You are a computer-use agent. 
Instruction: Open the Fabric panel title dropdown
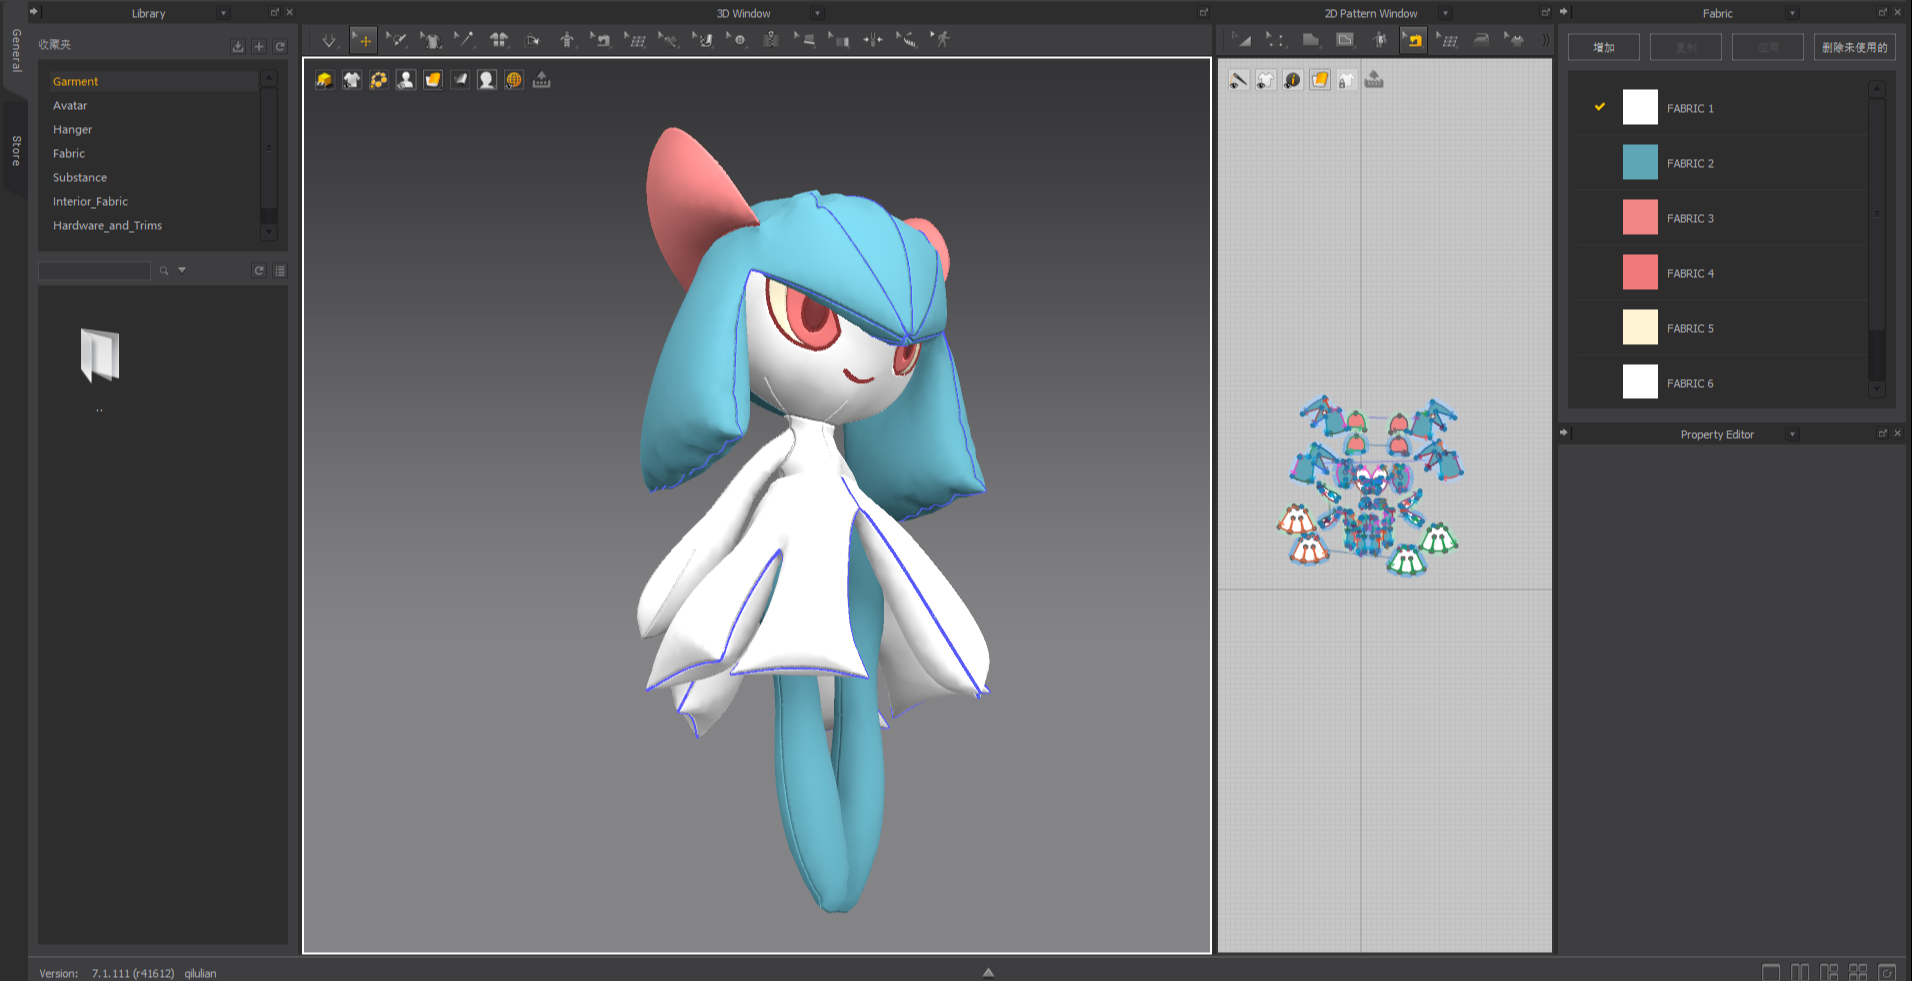click(x=1792, y=13)
